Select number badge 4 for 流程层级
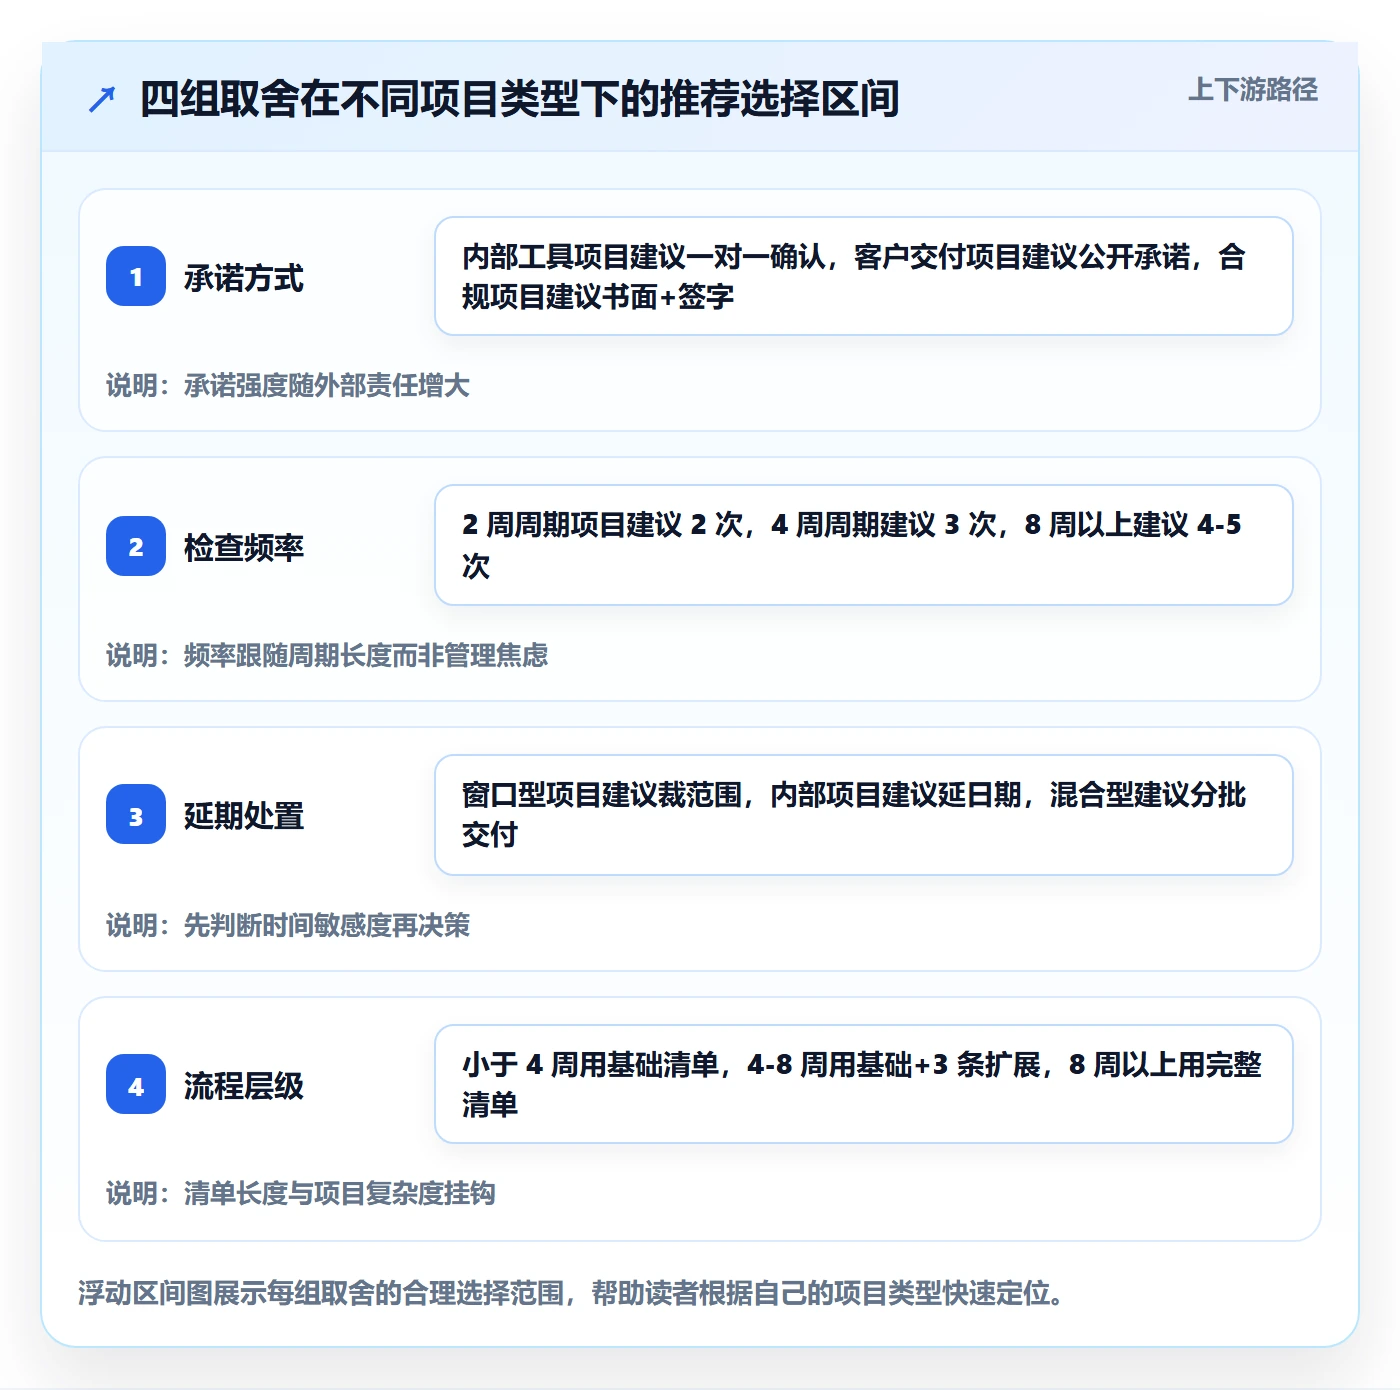Image resolution: width=1400 pixels, height=1390 pixels. tap(136, 1085)
